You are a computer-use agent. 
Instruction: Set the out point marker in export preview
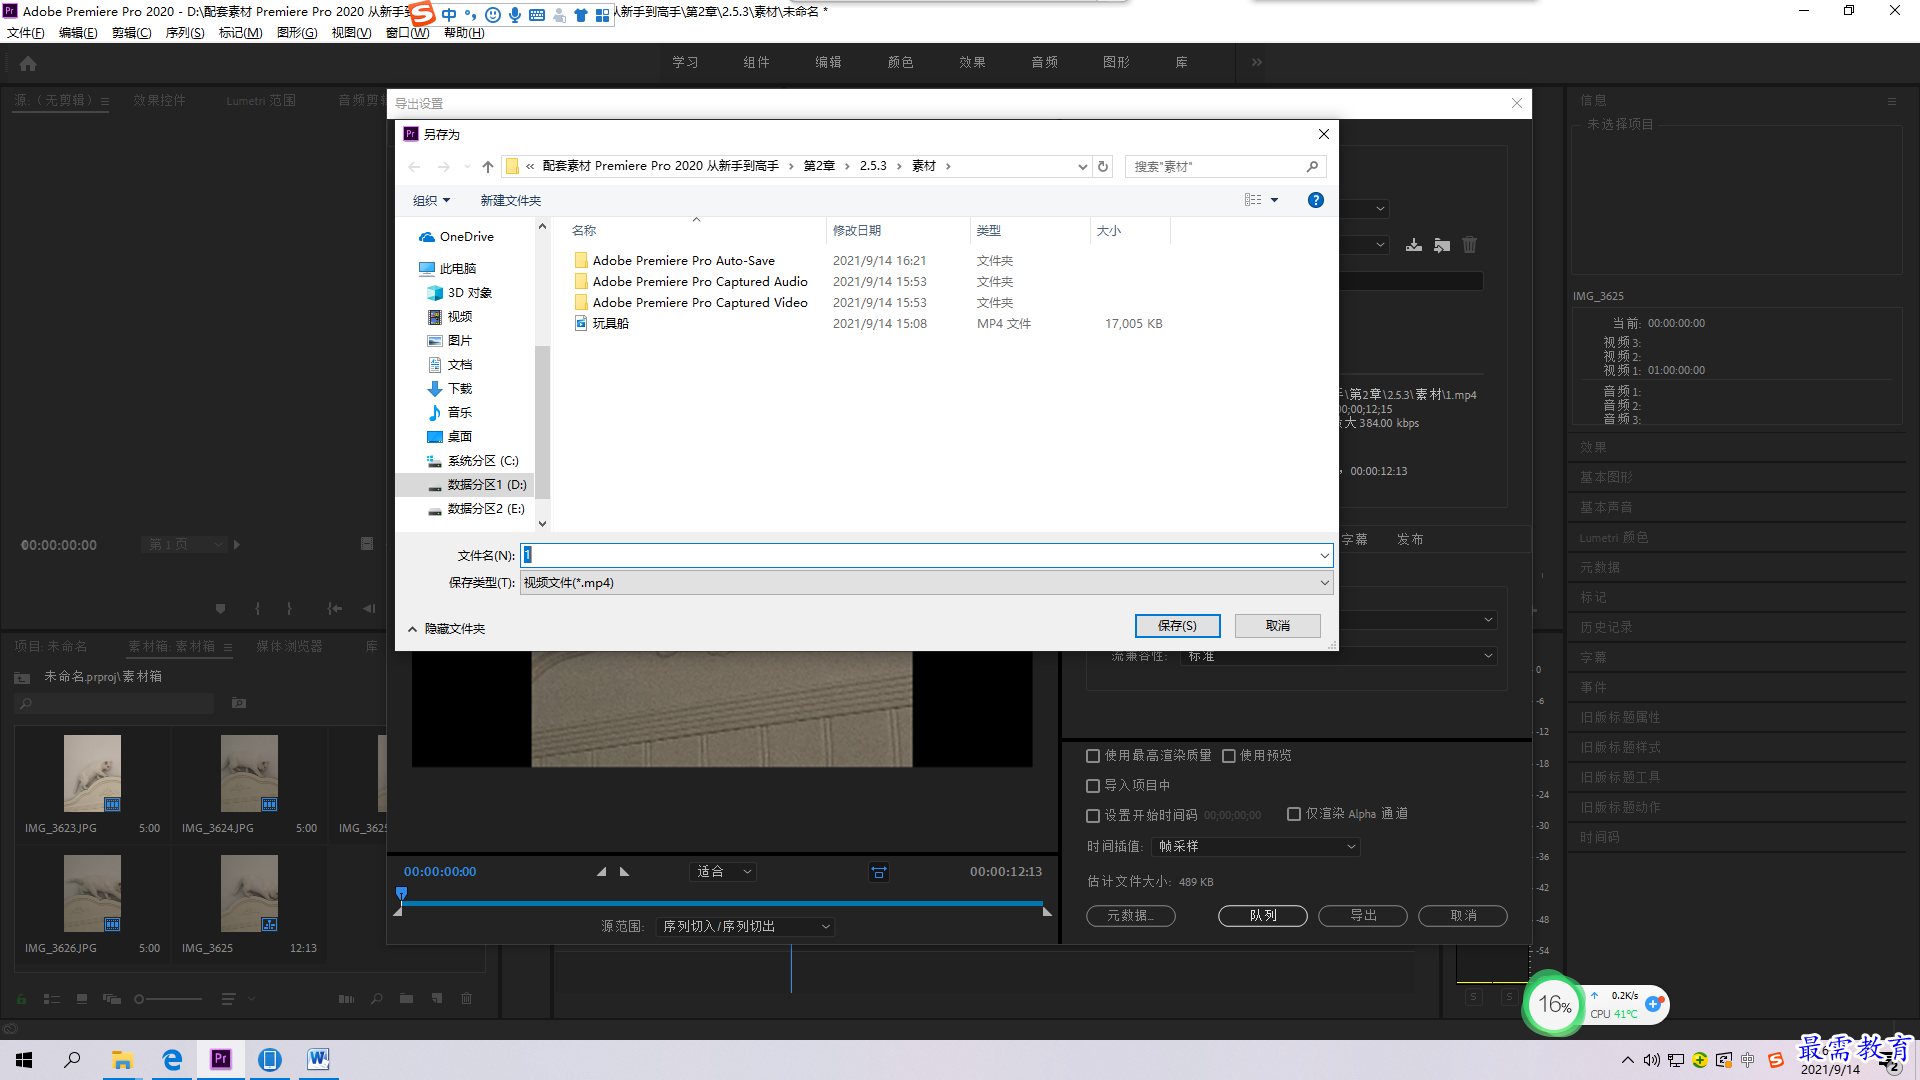(x=625, y=872)
